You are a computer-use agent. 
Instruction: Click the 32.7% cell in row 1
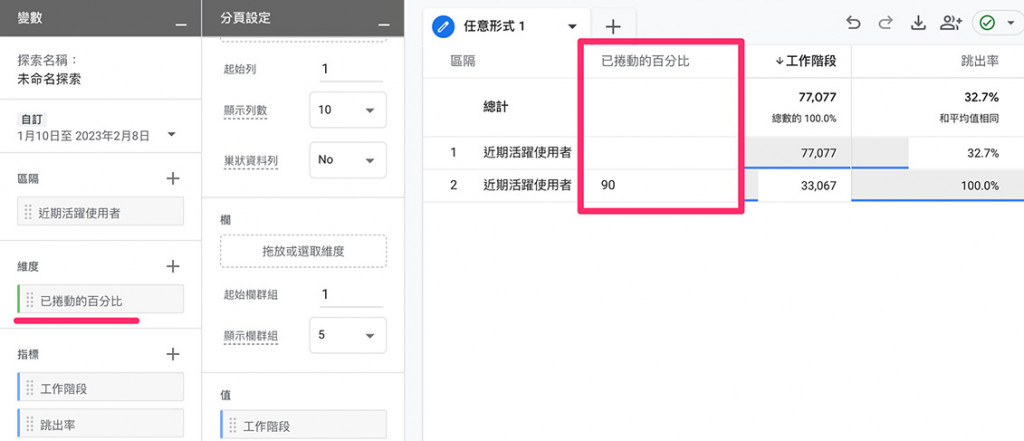[984, 153]
